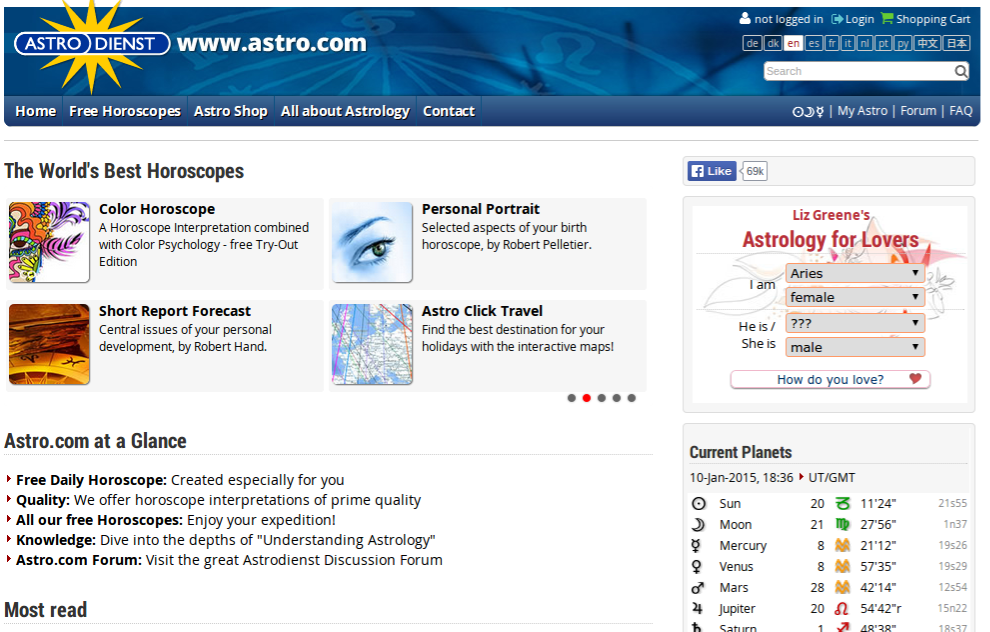Click the Astrodienst sun logo
990x632 pixels.
pos(92,44)
